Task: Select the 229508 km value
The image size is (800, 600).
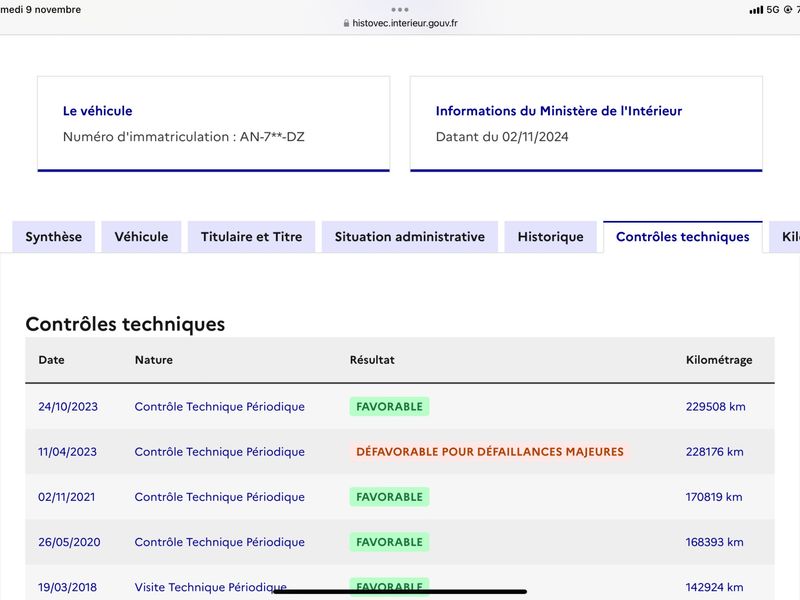Action: point(715,407)
